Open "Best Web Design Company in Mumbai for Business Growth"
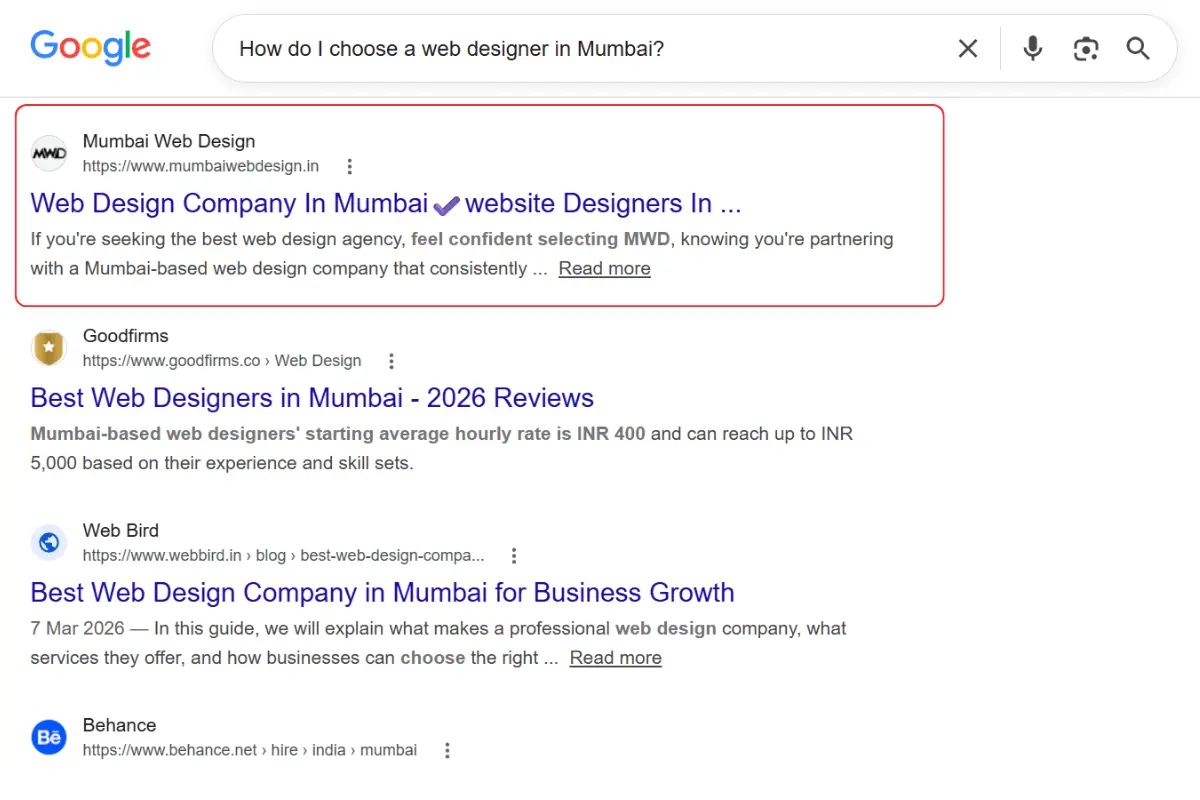Screen dimensions: 1200x800 tap(382, 592)
